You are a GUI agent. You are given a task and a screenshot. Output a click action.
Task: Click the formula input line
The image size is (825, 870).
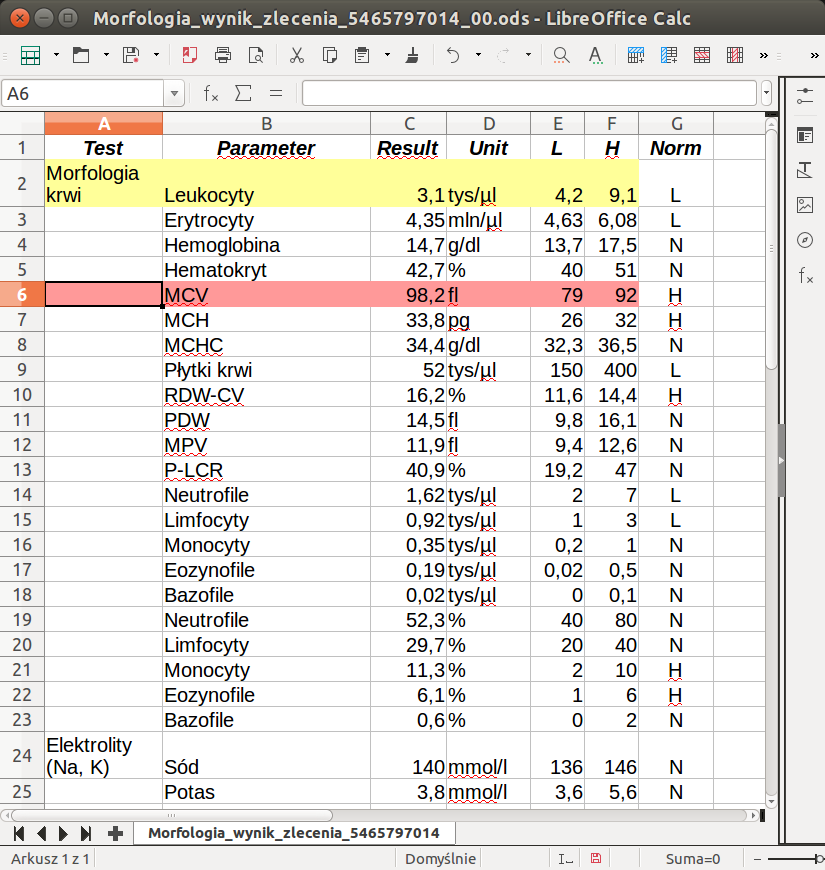tap(529, 93)
